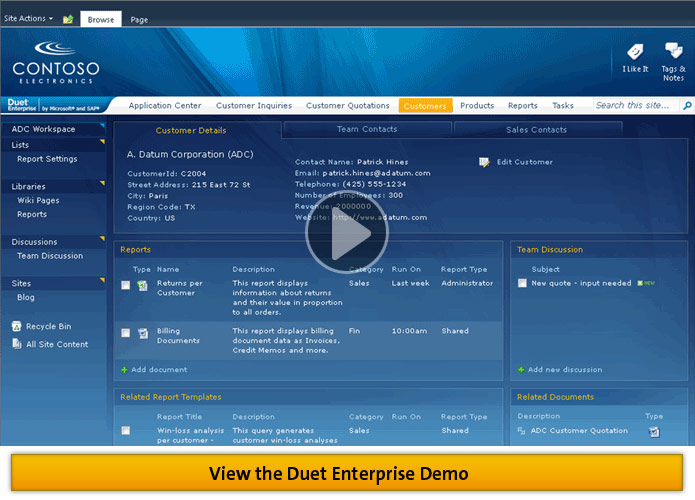Open the Sales Contacts tab
The image size is (695, 500).
coord(536,129)
